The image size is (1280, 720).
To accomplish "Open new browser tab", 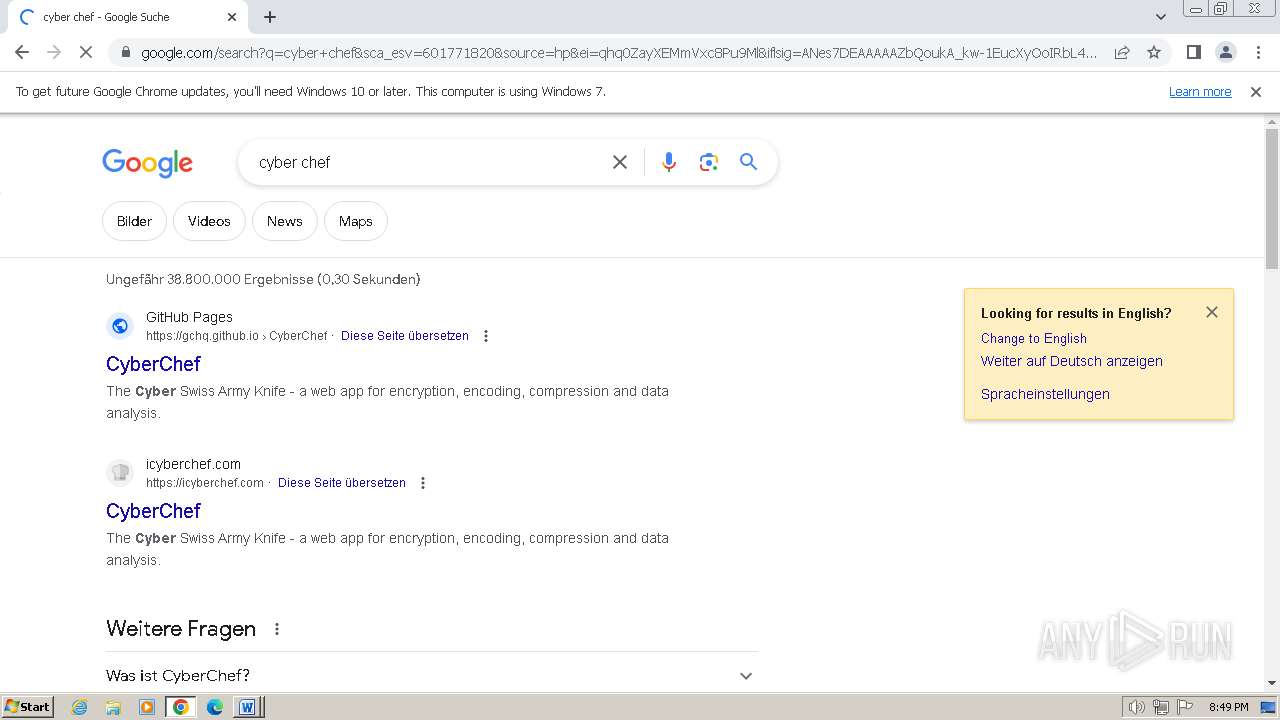I will (x=270, y=17).
